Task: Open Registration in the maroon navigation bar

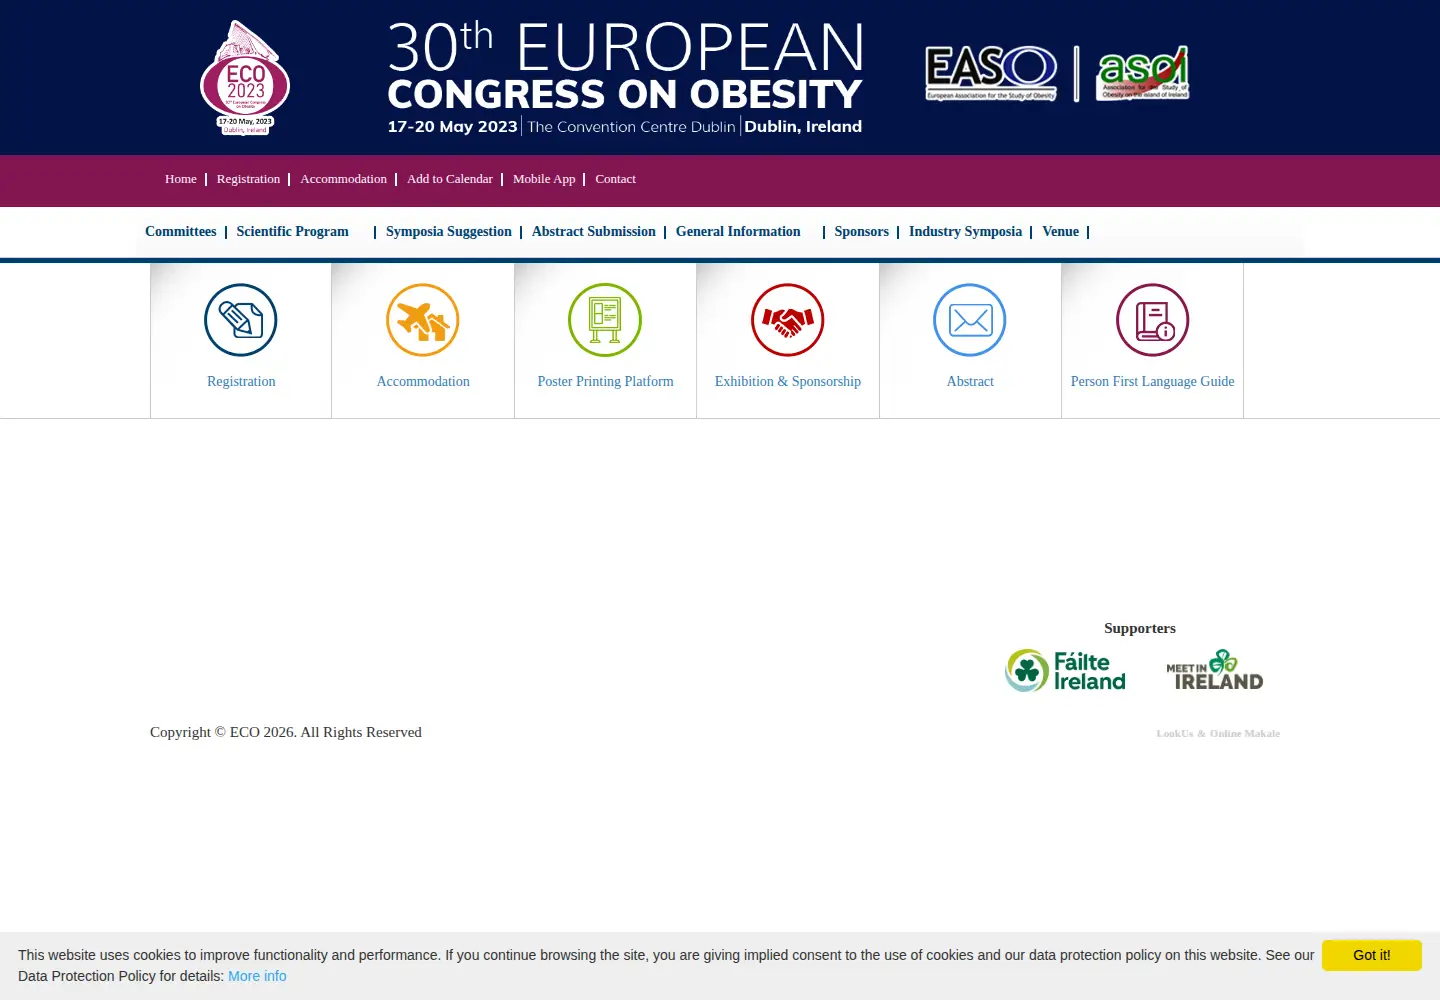Action: [248, 179]
